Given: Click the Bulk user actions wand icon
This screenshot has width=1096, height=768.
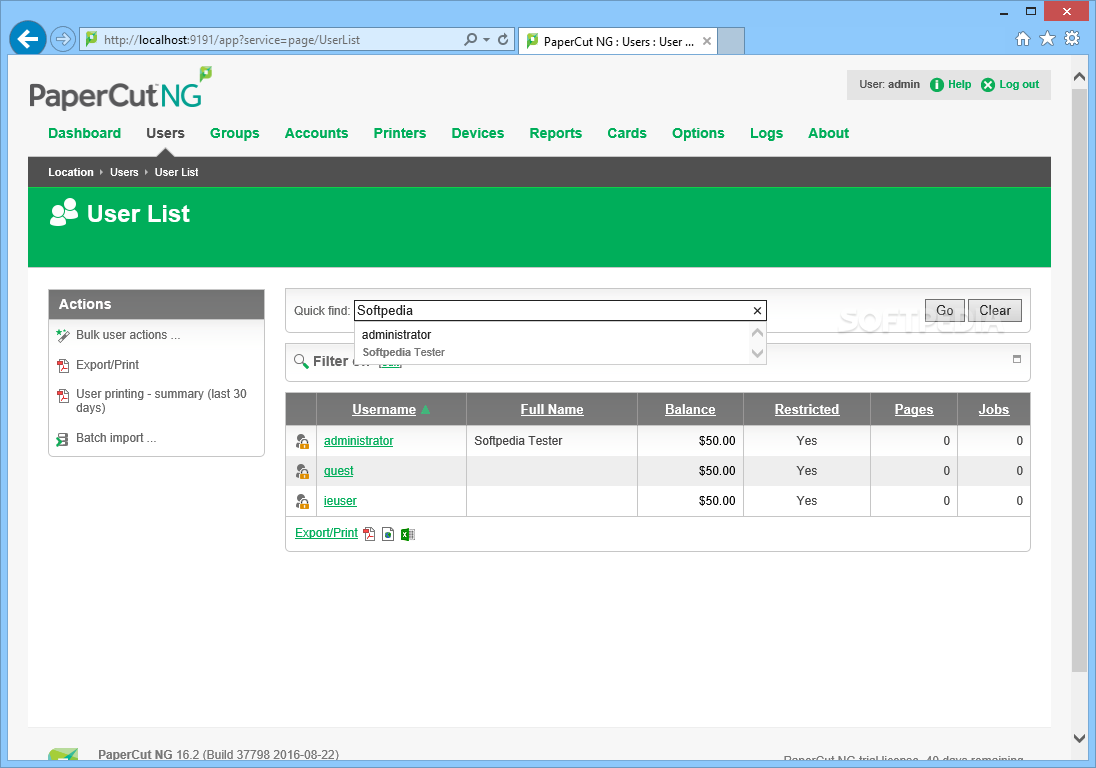Looking at the screenshot, I should [63, 335].
